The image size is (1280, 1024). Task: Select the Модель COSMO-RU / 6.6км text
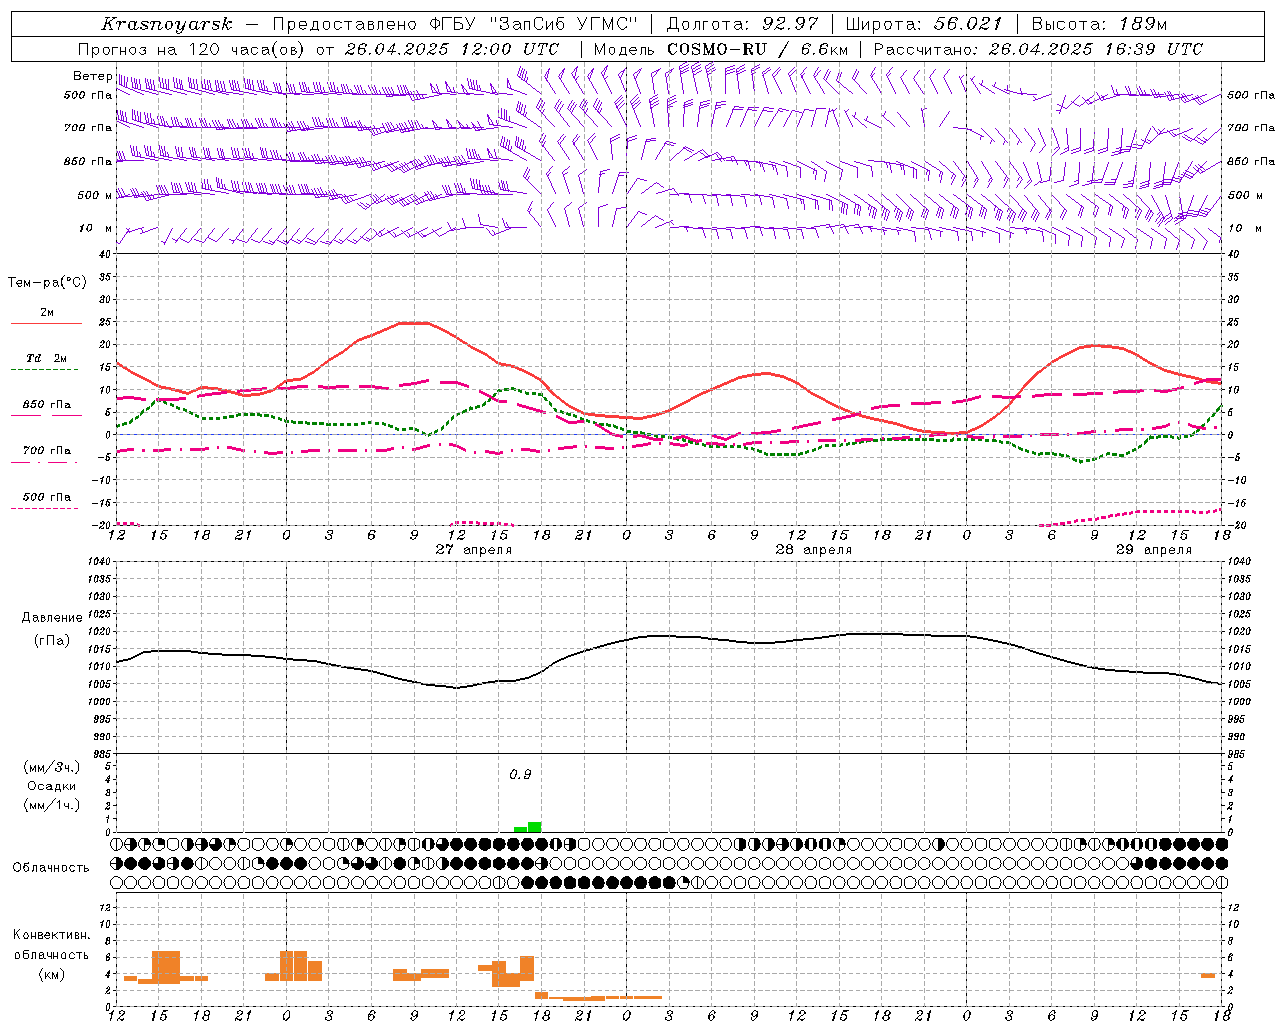click(x=720, y=49)
